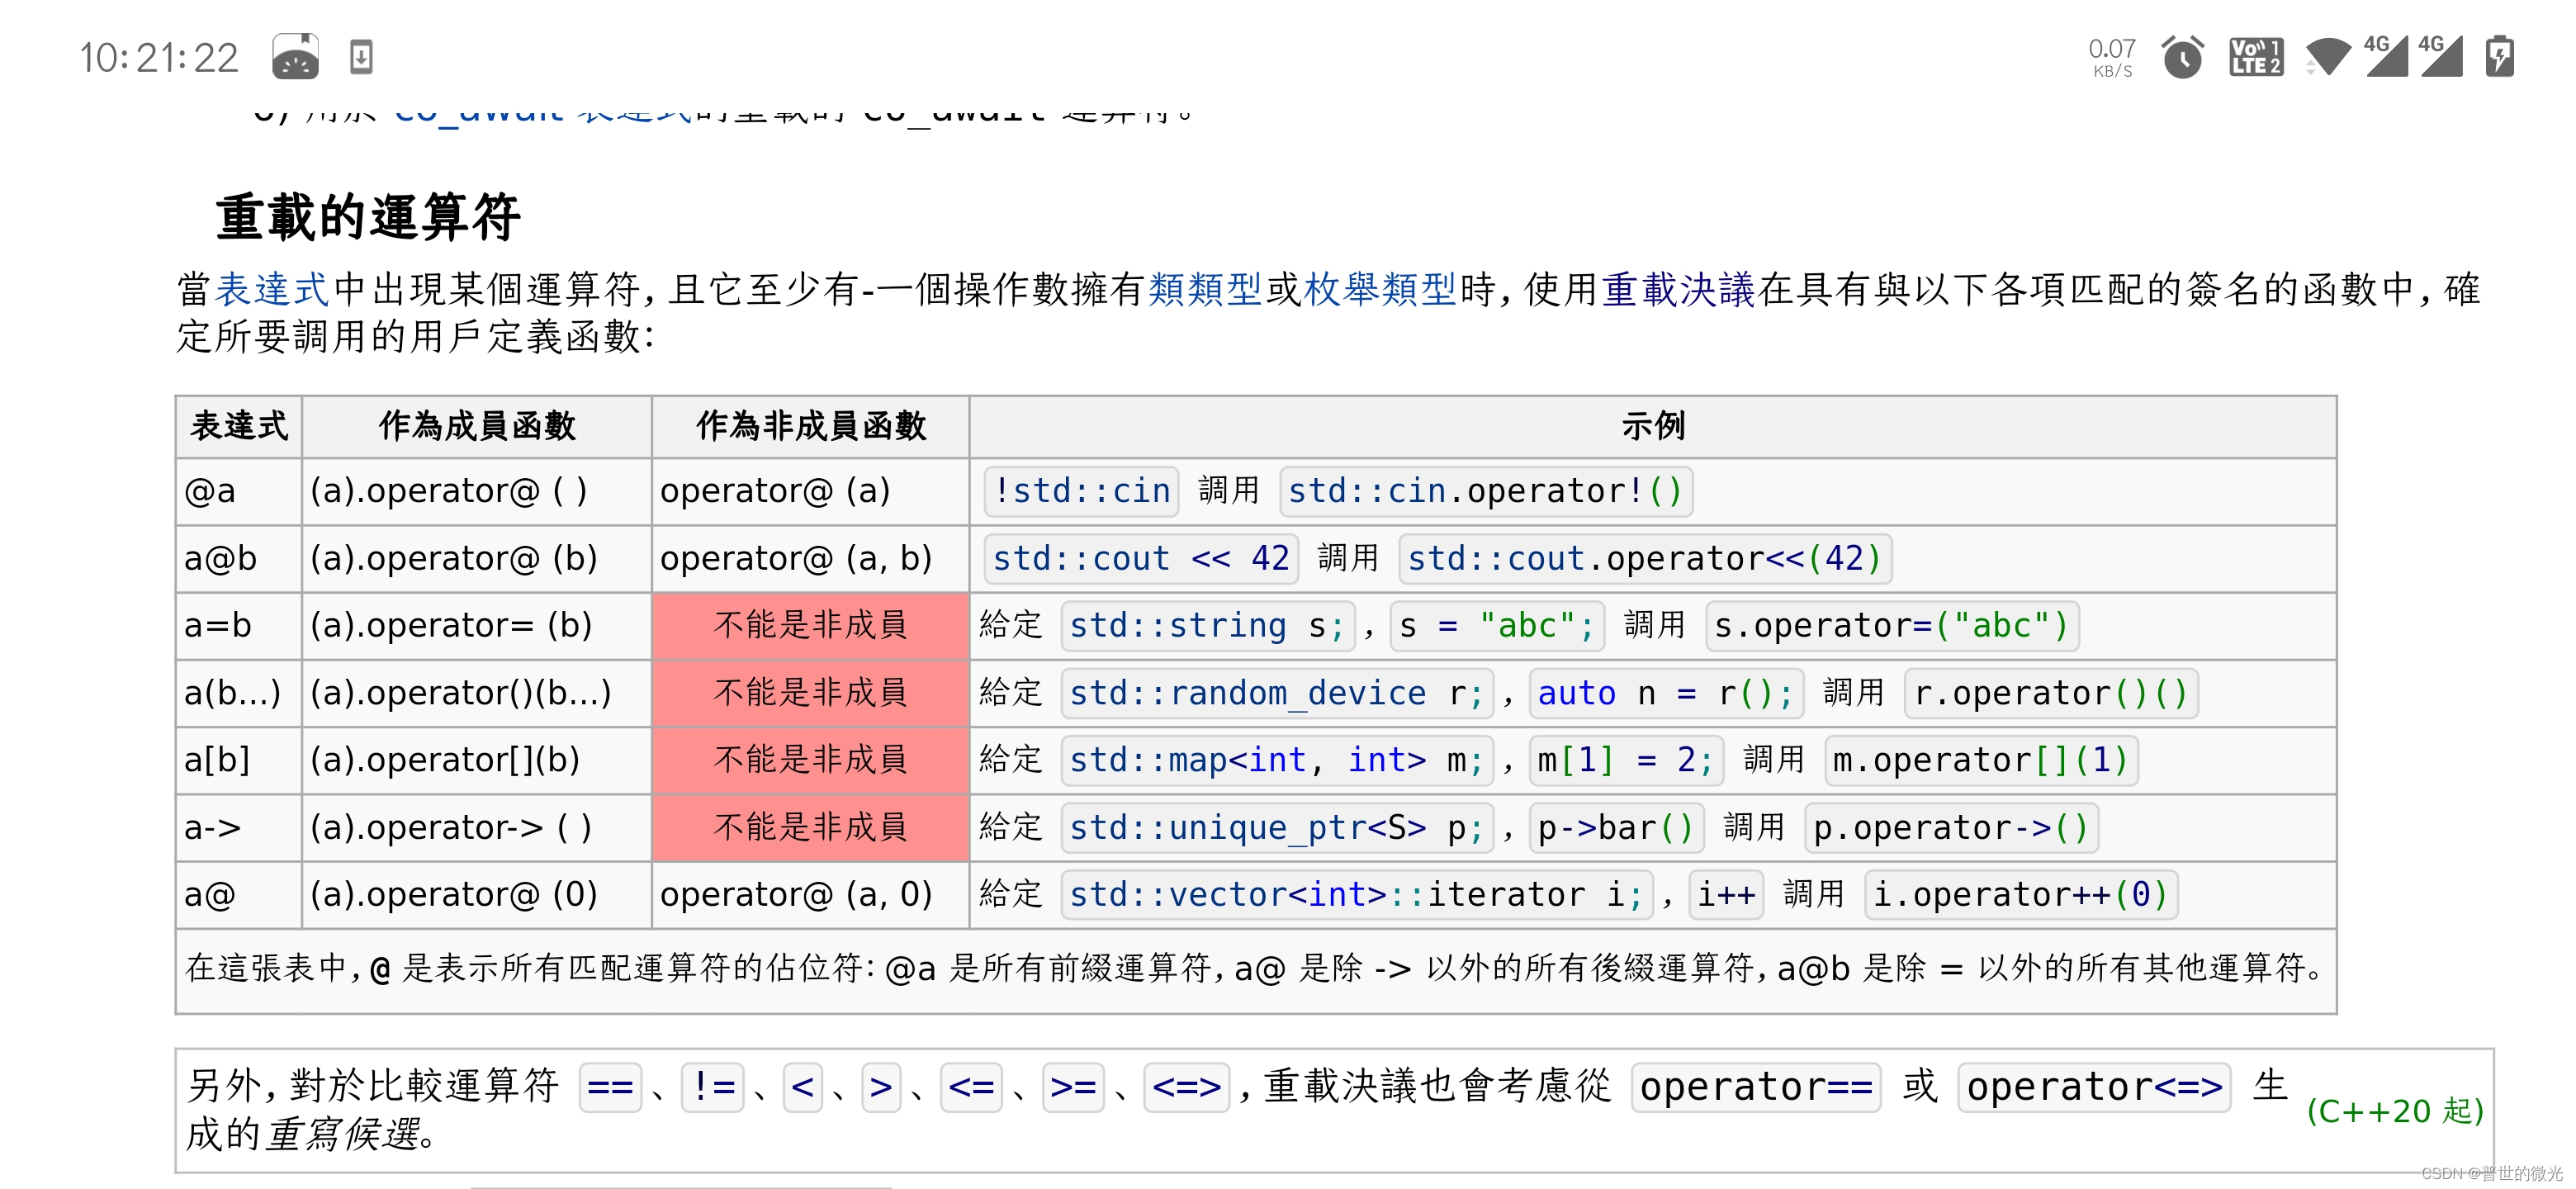Click the @a expression cell
This screenshot has width=2576, height=1189.
tap(239, 491)
